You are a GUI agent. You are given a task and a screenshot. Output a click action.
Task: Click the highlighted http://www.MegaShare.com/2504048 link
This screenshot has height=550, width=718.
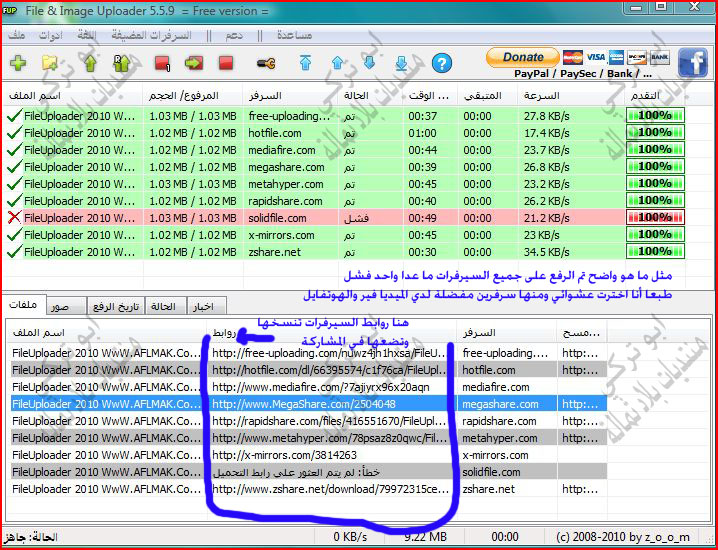(x=304, y=404)
